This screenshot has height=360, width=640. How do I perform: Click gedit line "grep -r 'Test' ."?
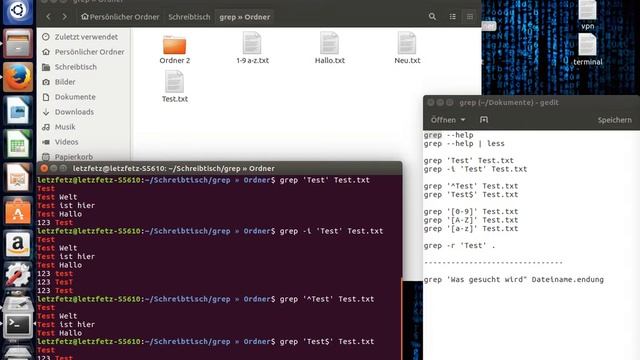(460, 246)
